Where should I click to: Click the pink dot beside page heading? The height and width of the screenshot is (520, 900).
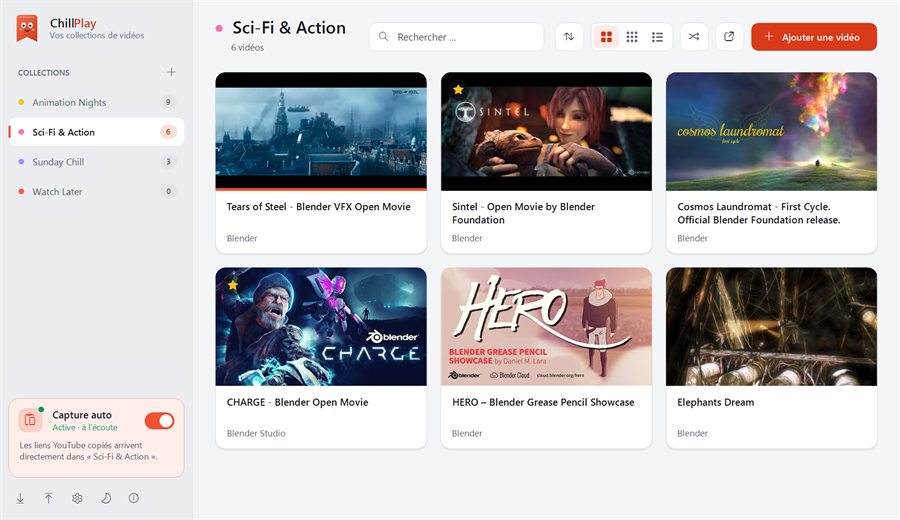[219, 28]
